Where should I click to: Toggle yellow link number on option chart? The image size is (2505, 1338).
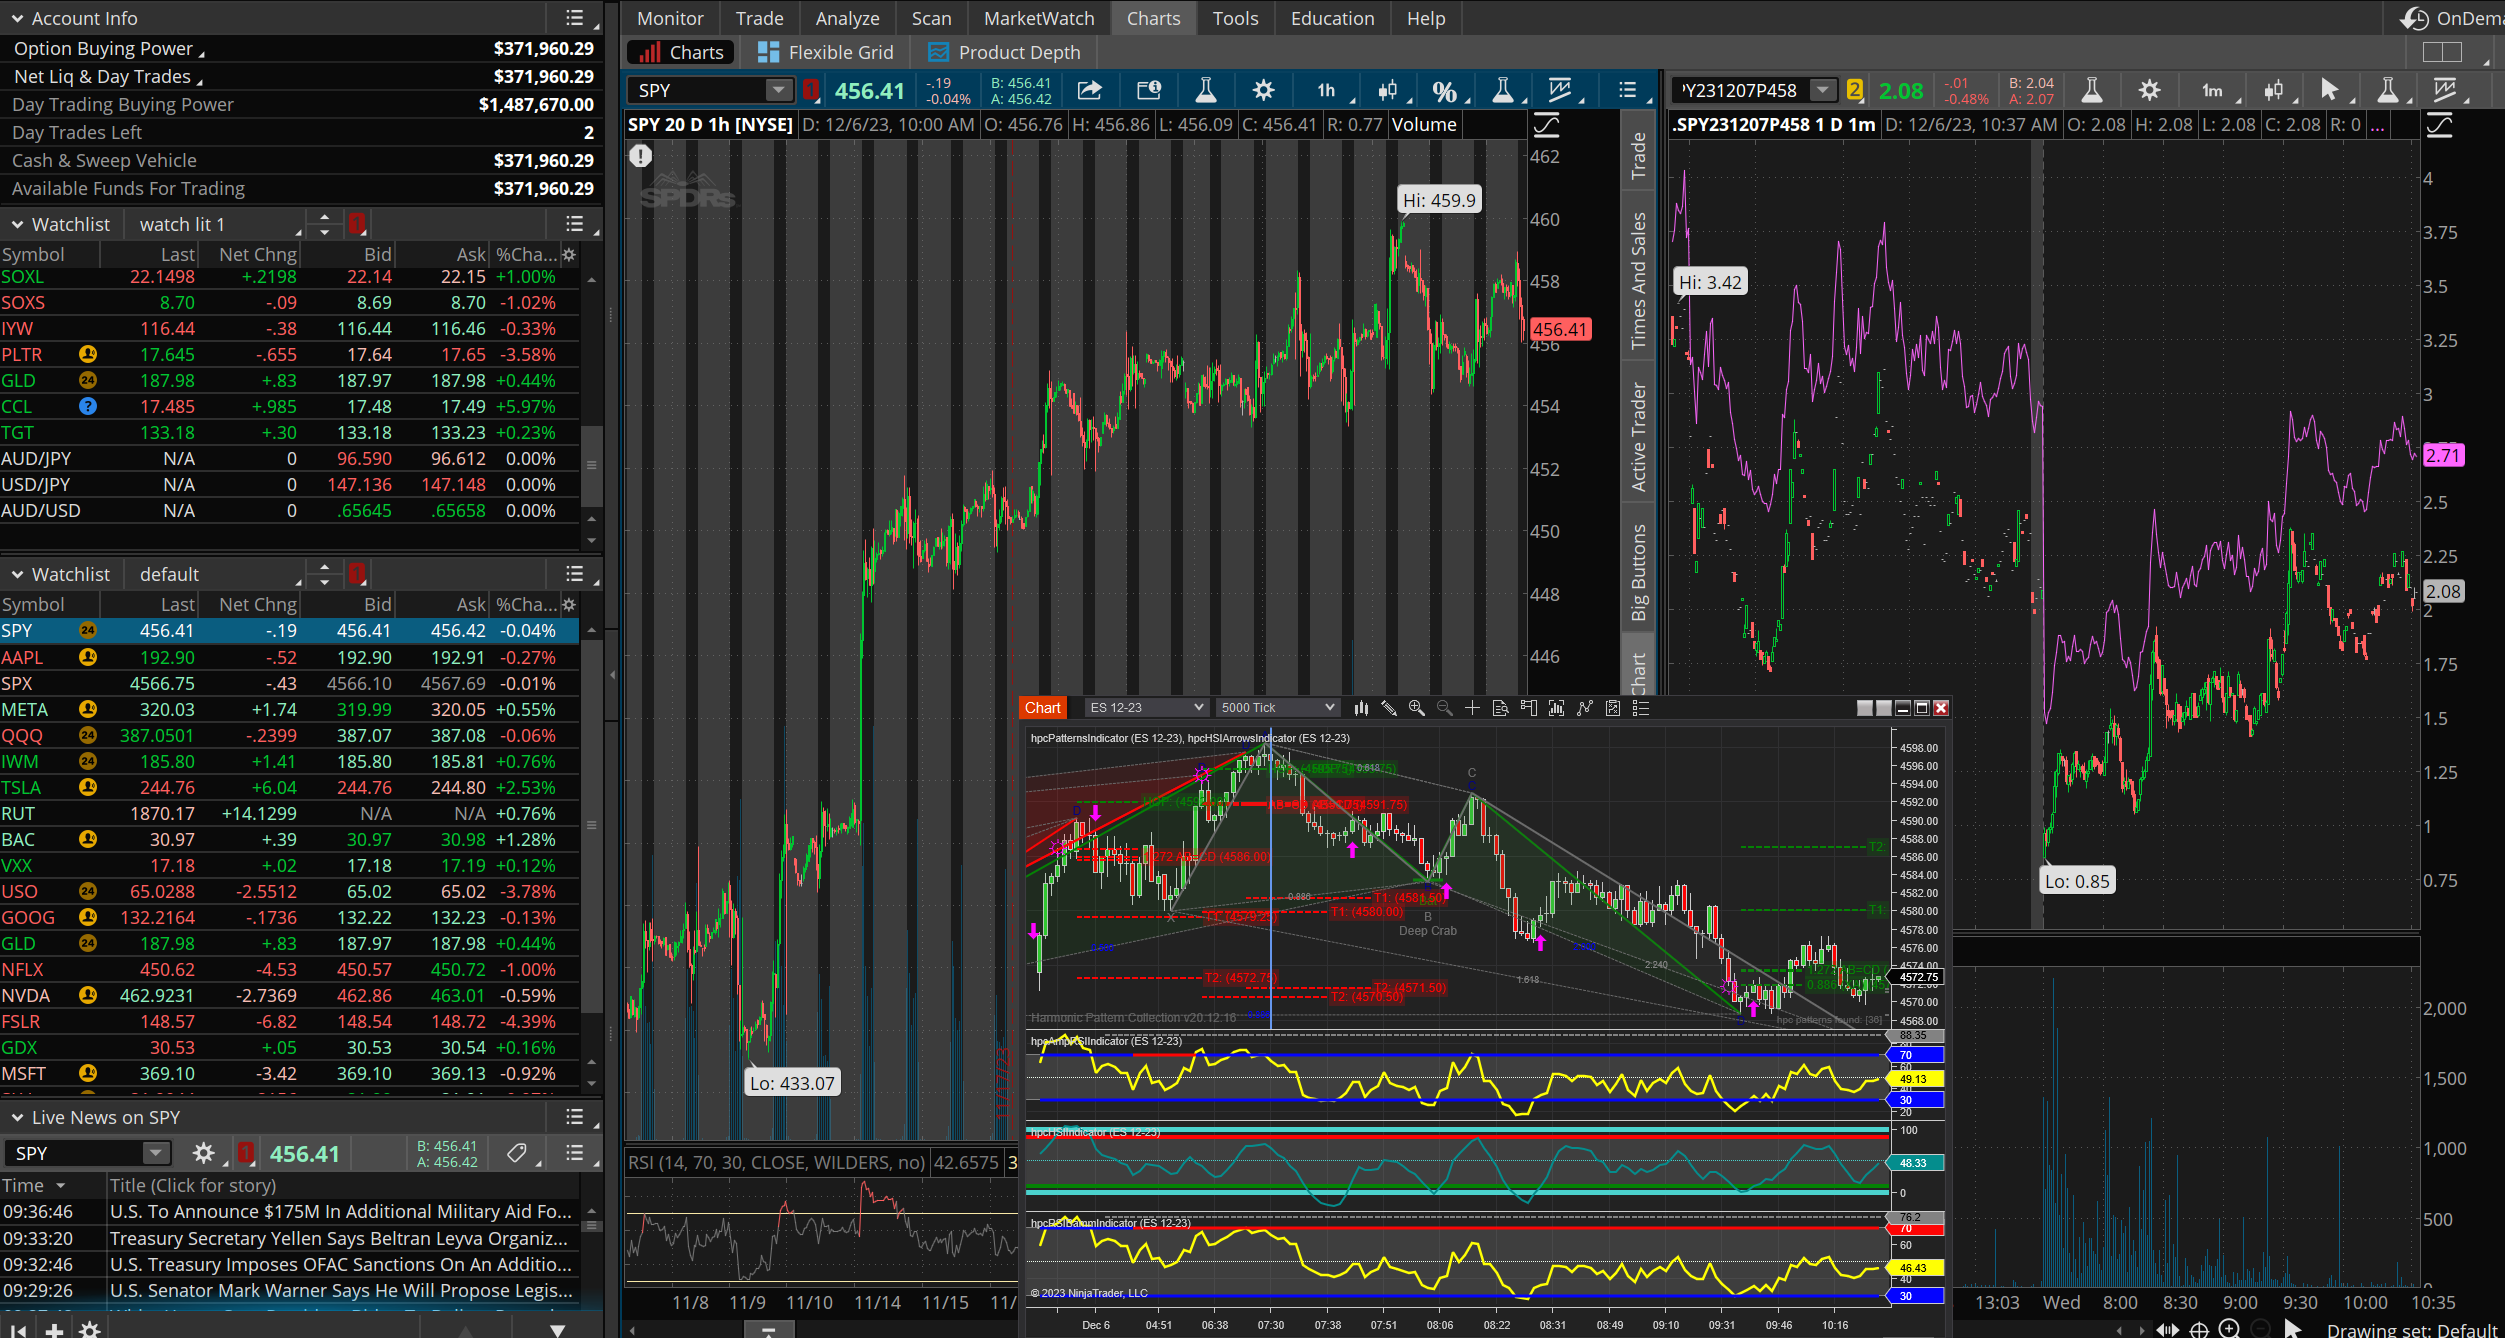pos(1855,91)
